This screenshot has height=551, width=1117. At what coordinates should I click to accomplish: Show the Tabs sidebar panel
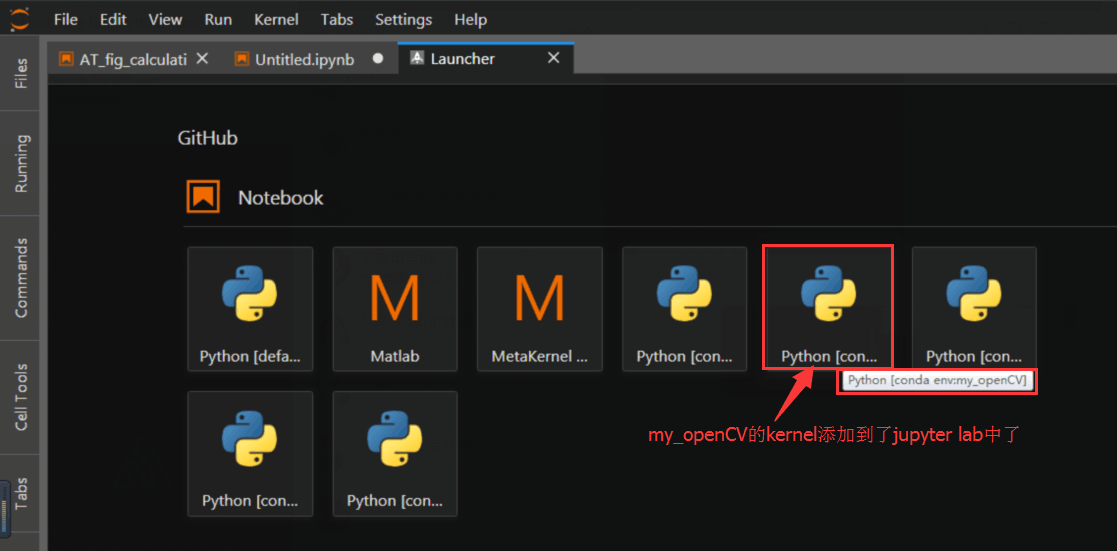coord(22,493)
